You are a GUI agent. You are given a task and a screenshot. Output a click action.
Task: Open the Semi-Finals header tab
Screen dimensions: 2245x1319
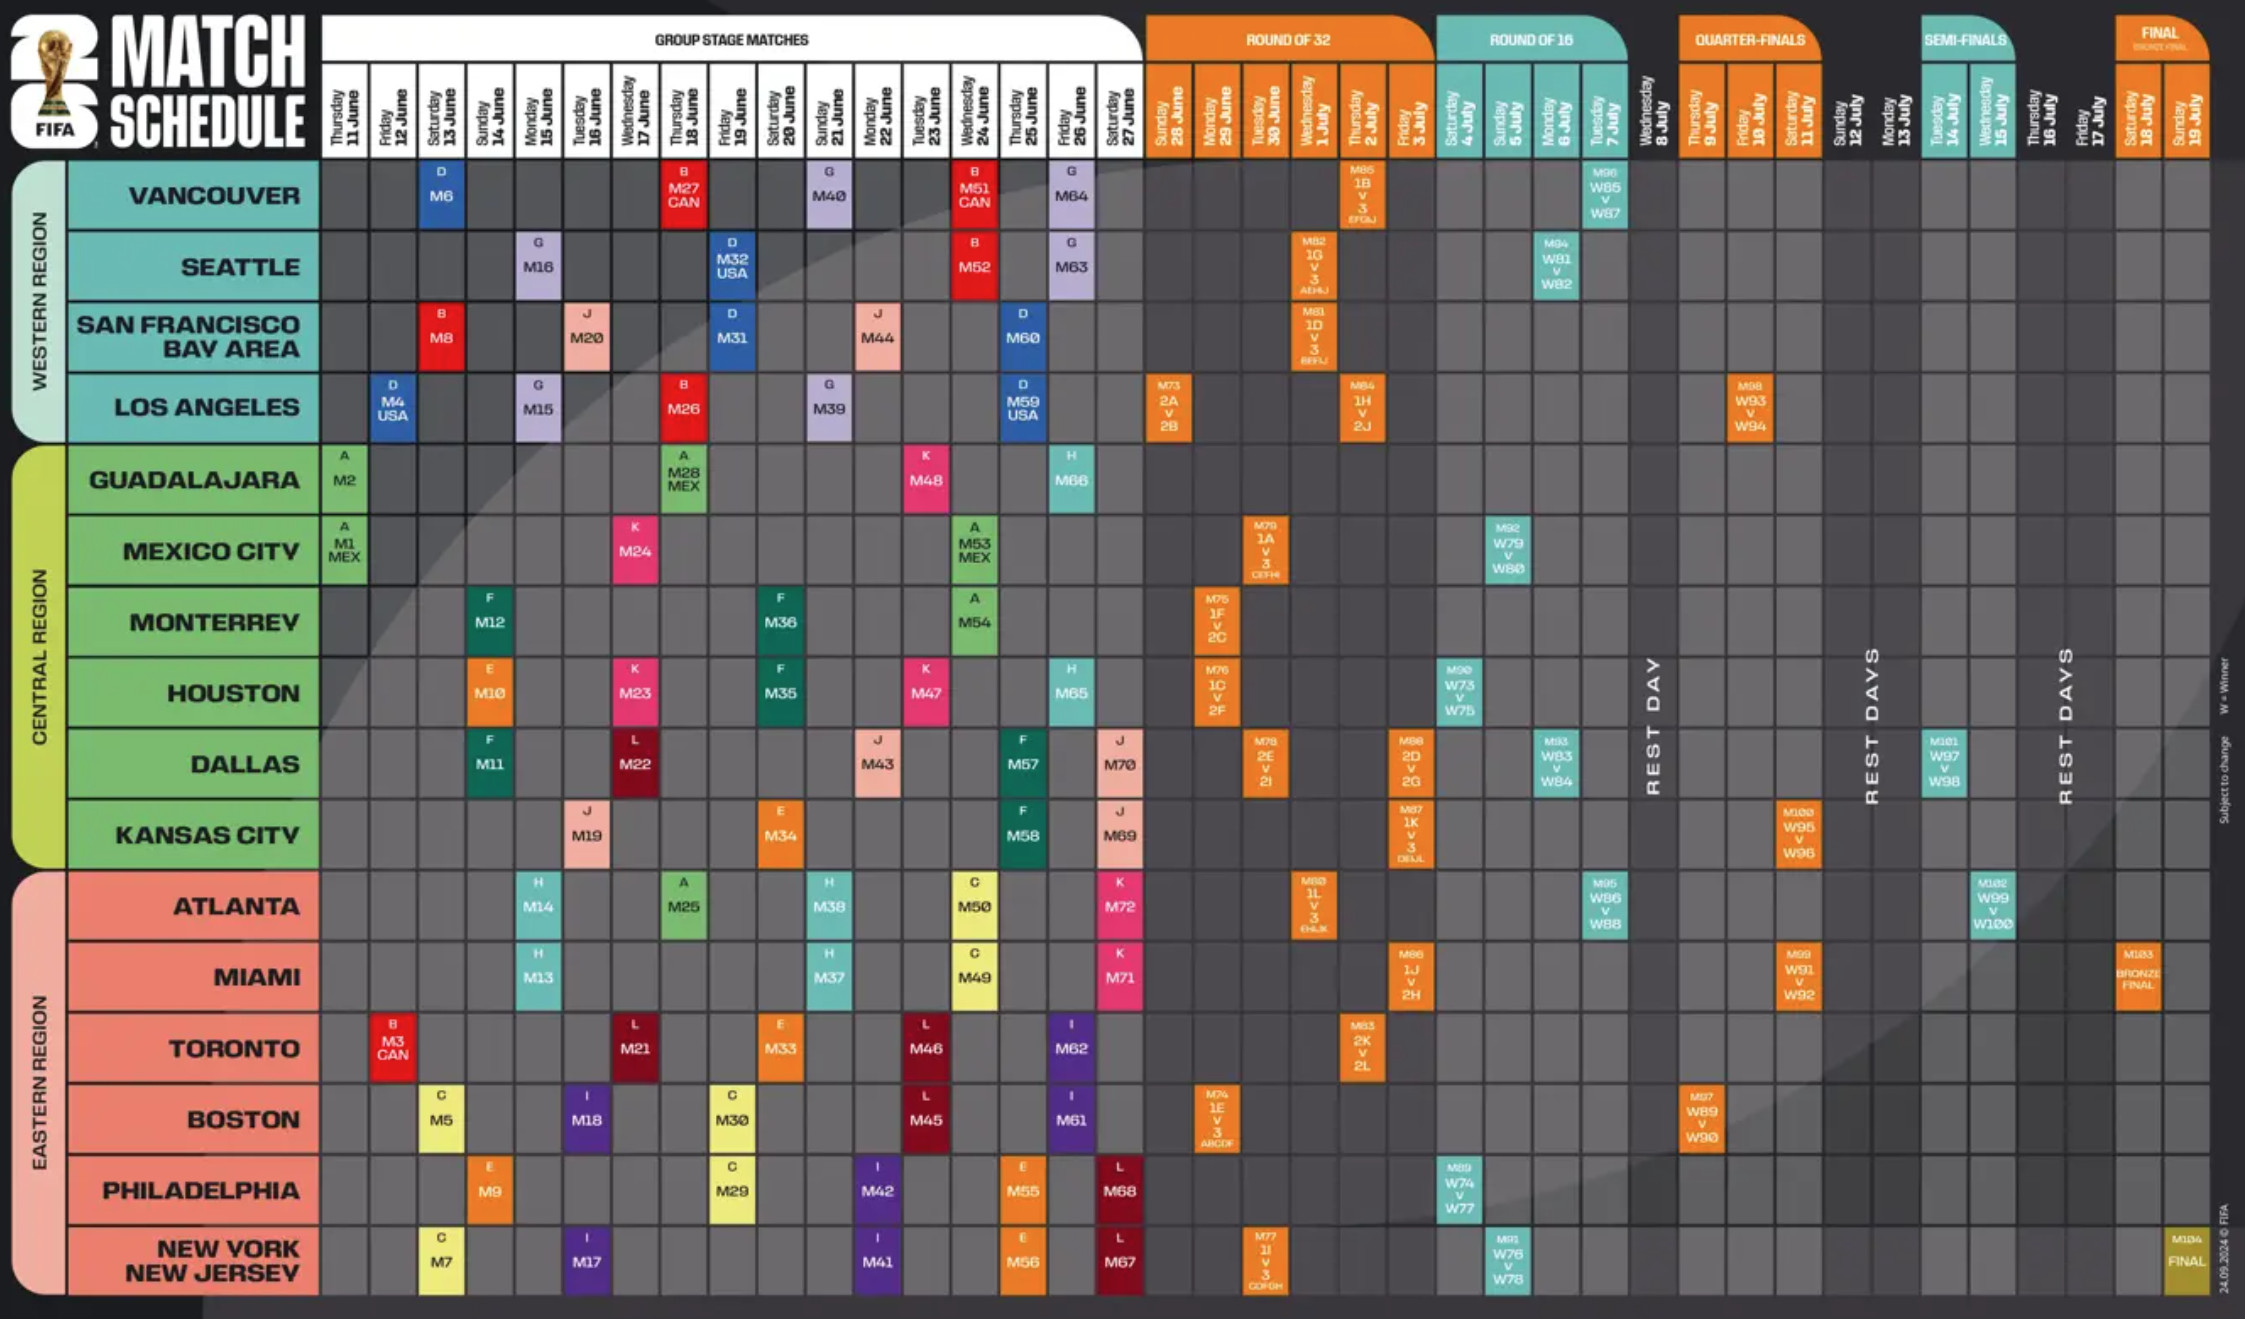1965,40
